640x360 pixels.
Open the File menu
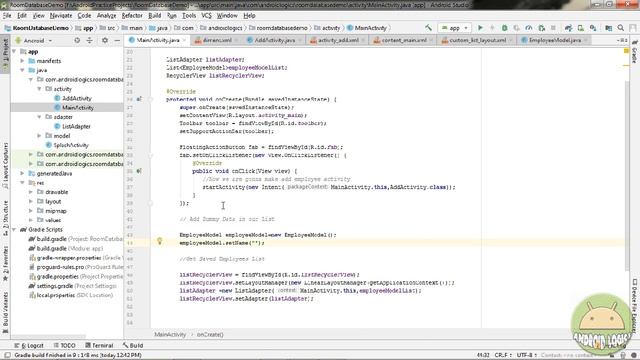[7, 16]
